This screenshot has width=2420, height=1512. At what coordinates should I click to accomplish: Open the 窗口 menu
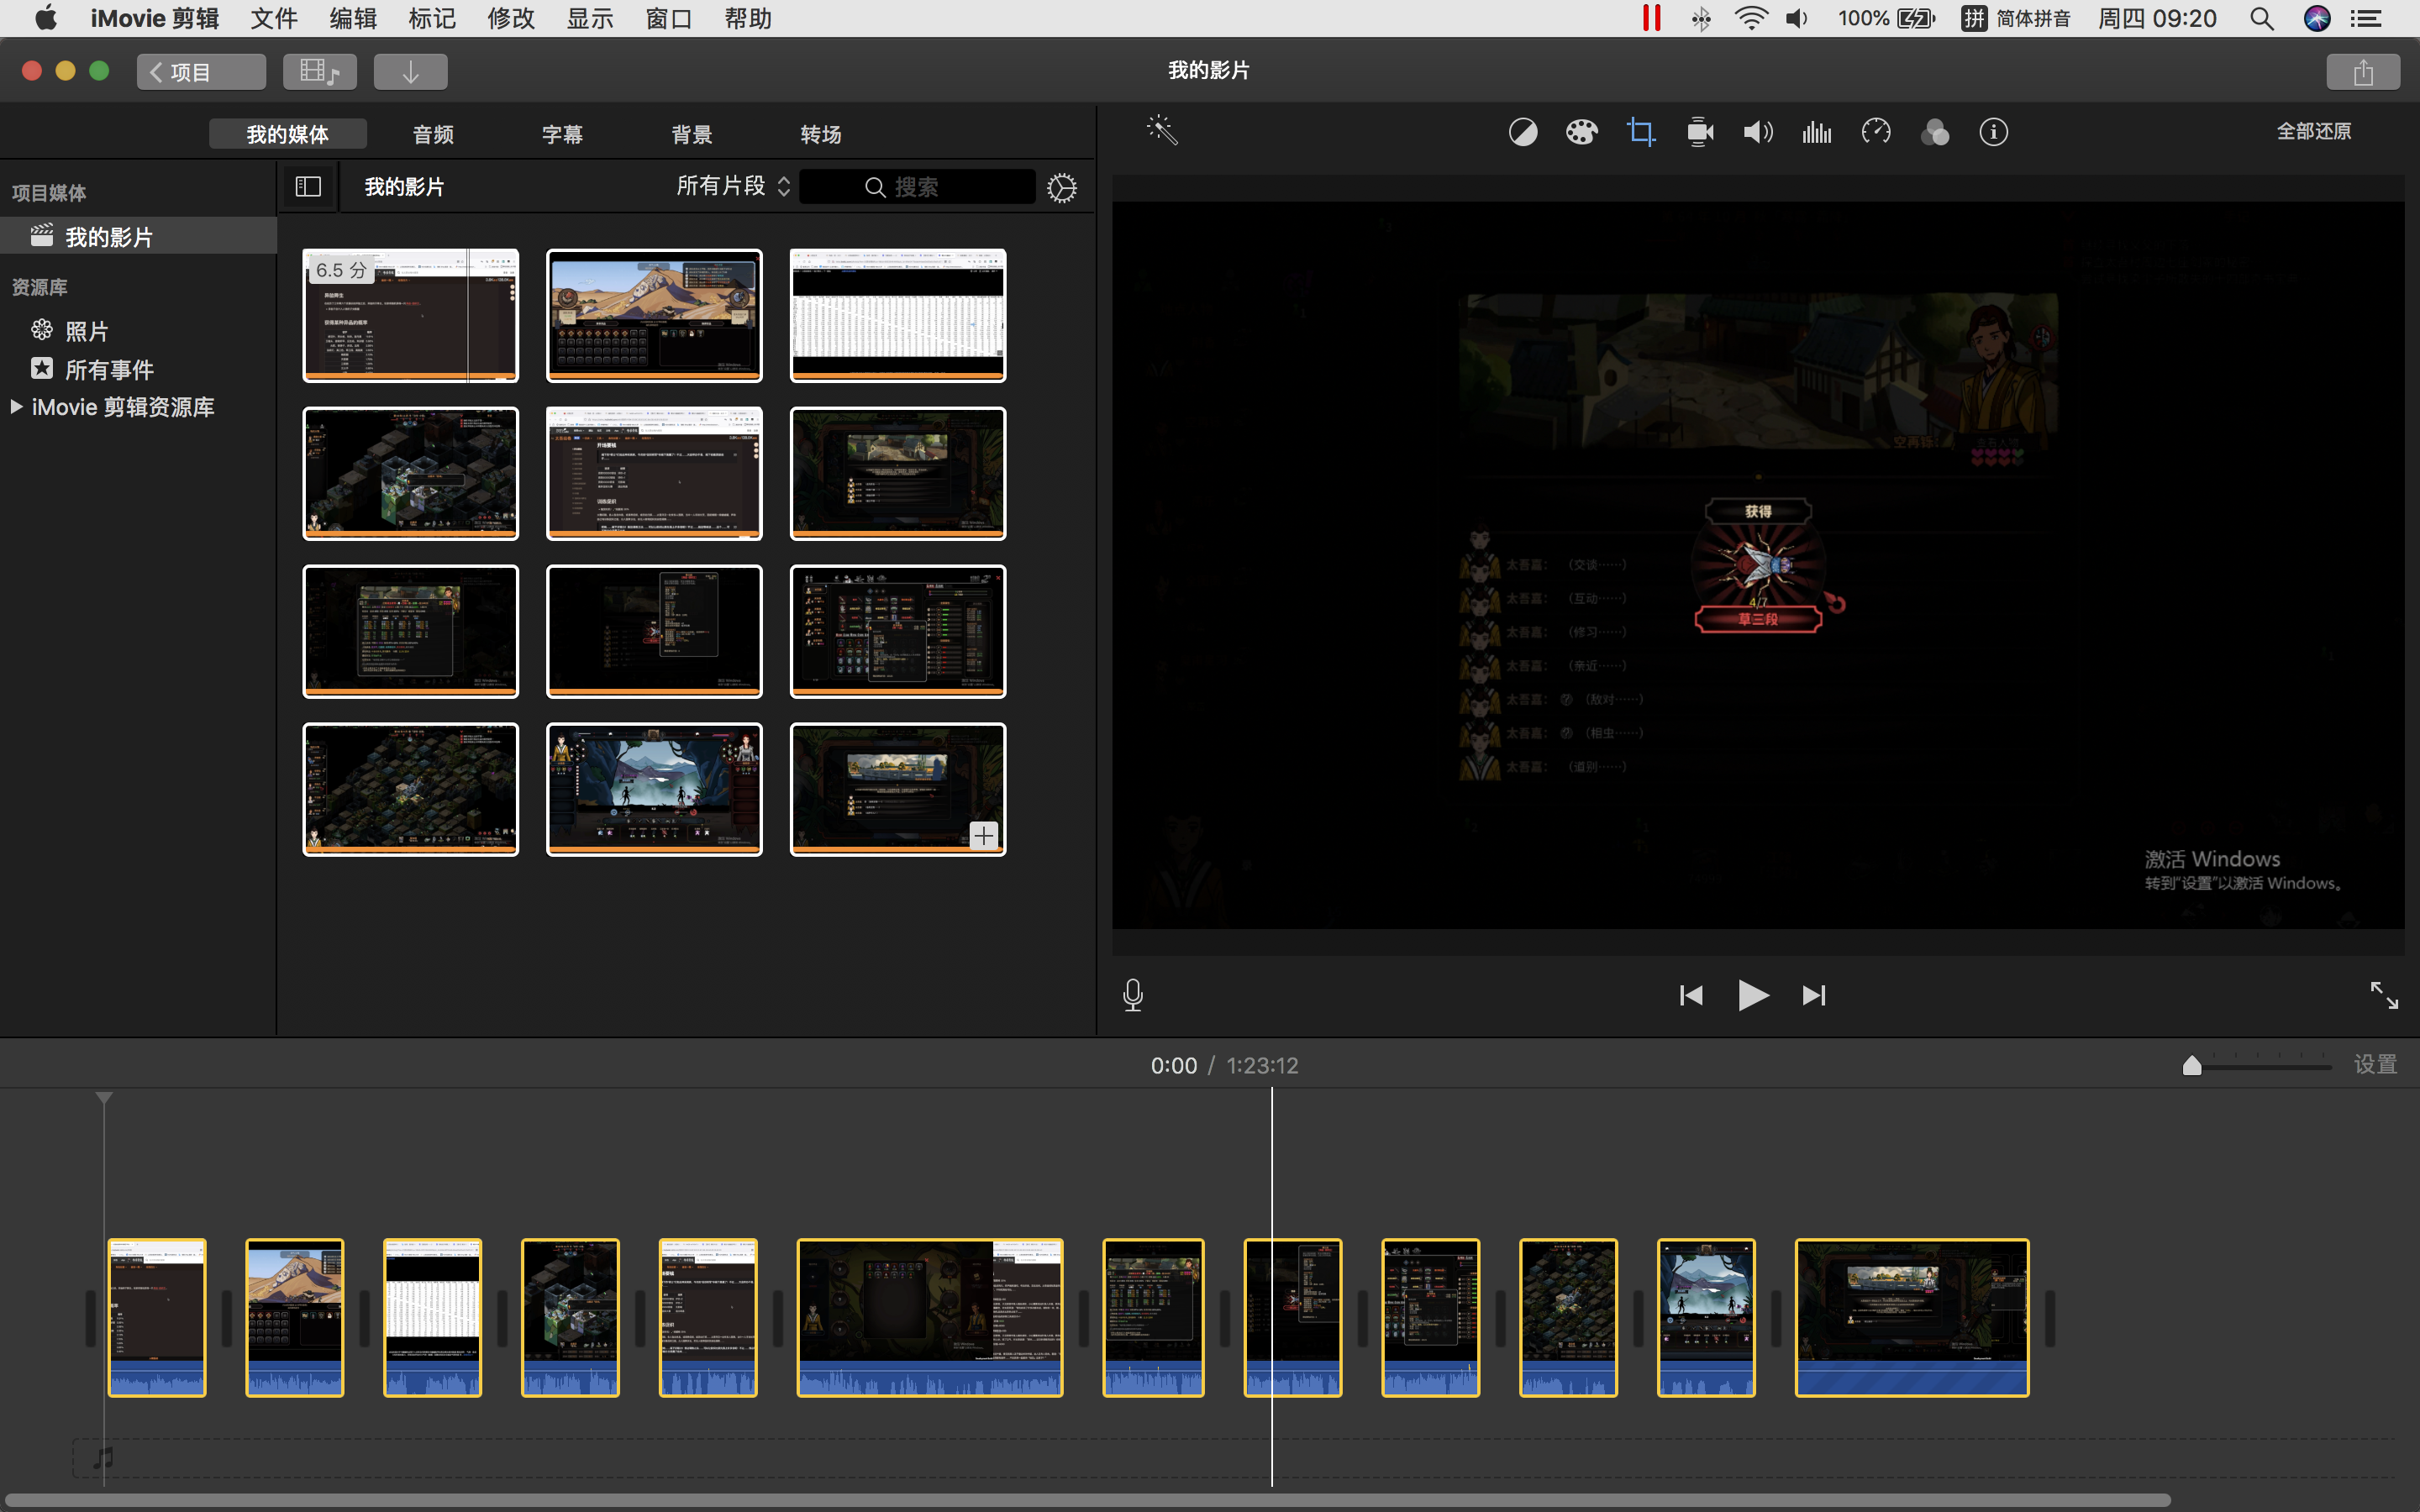coord(669,19)
